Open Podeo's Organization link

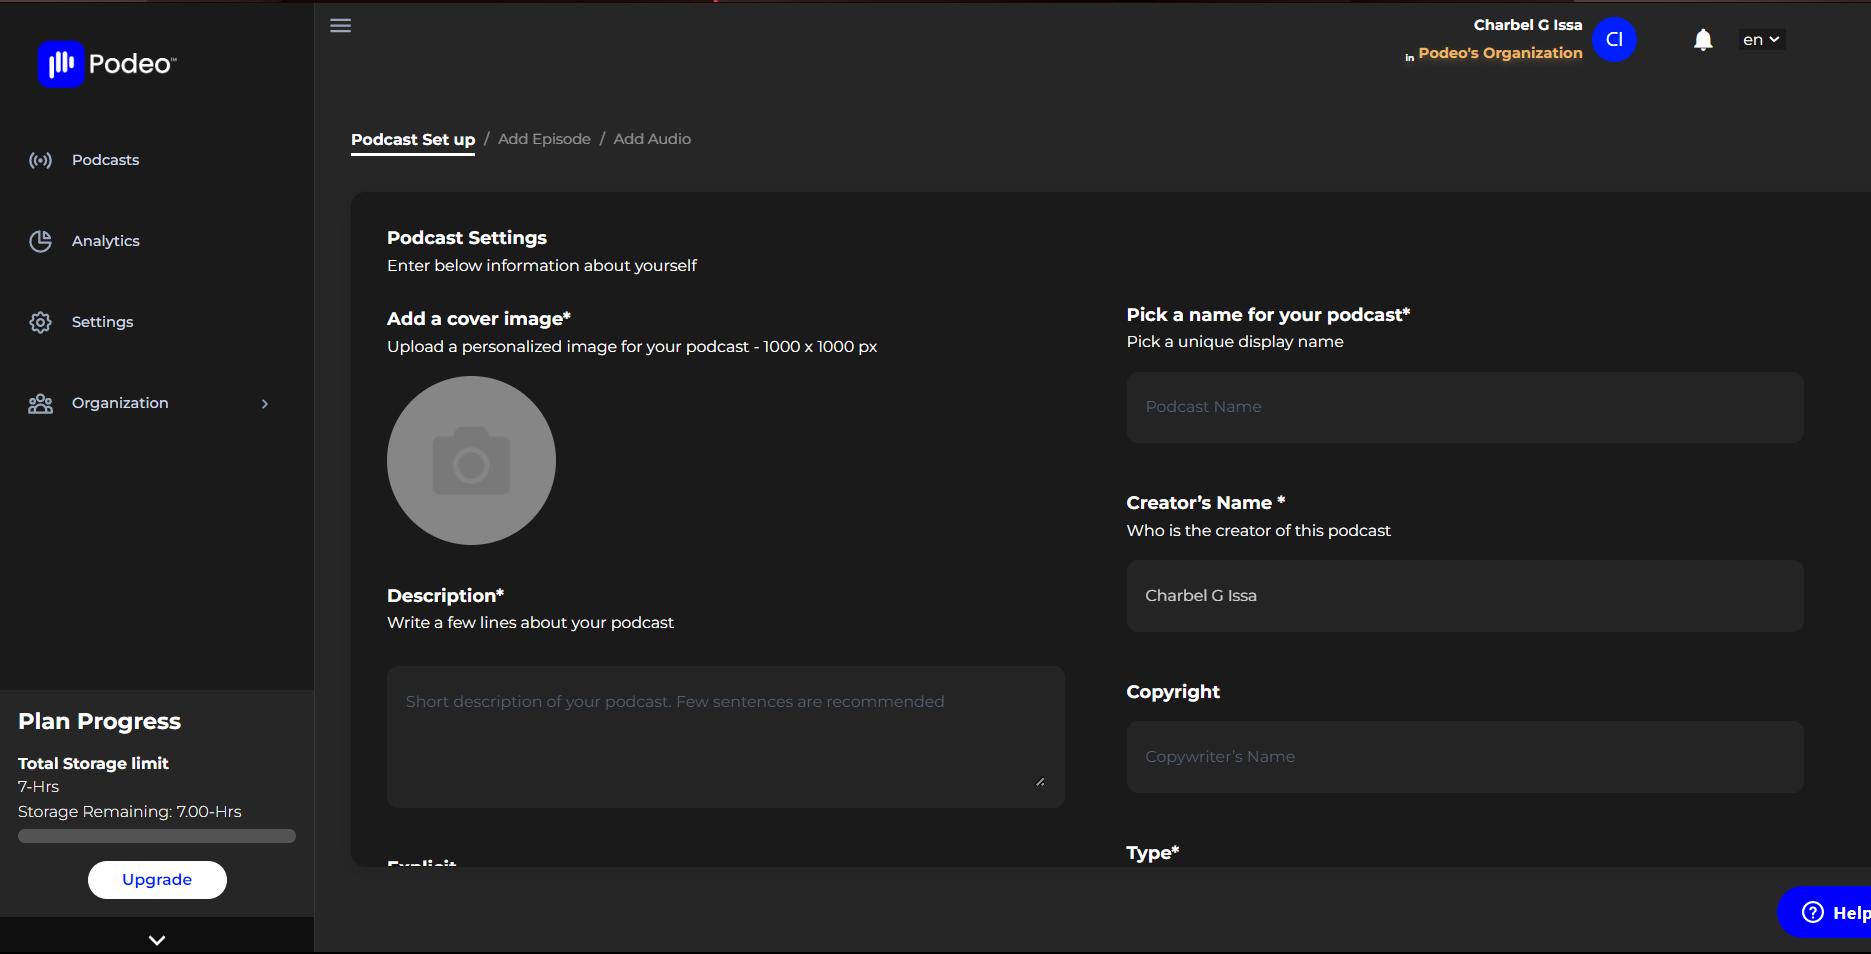(1500, 53)
